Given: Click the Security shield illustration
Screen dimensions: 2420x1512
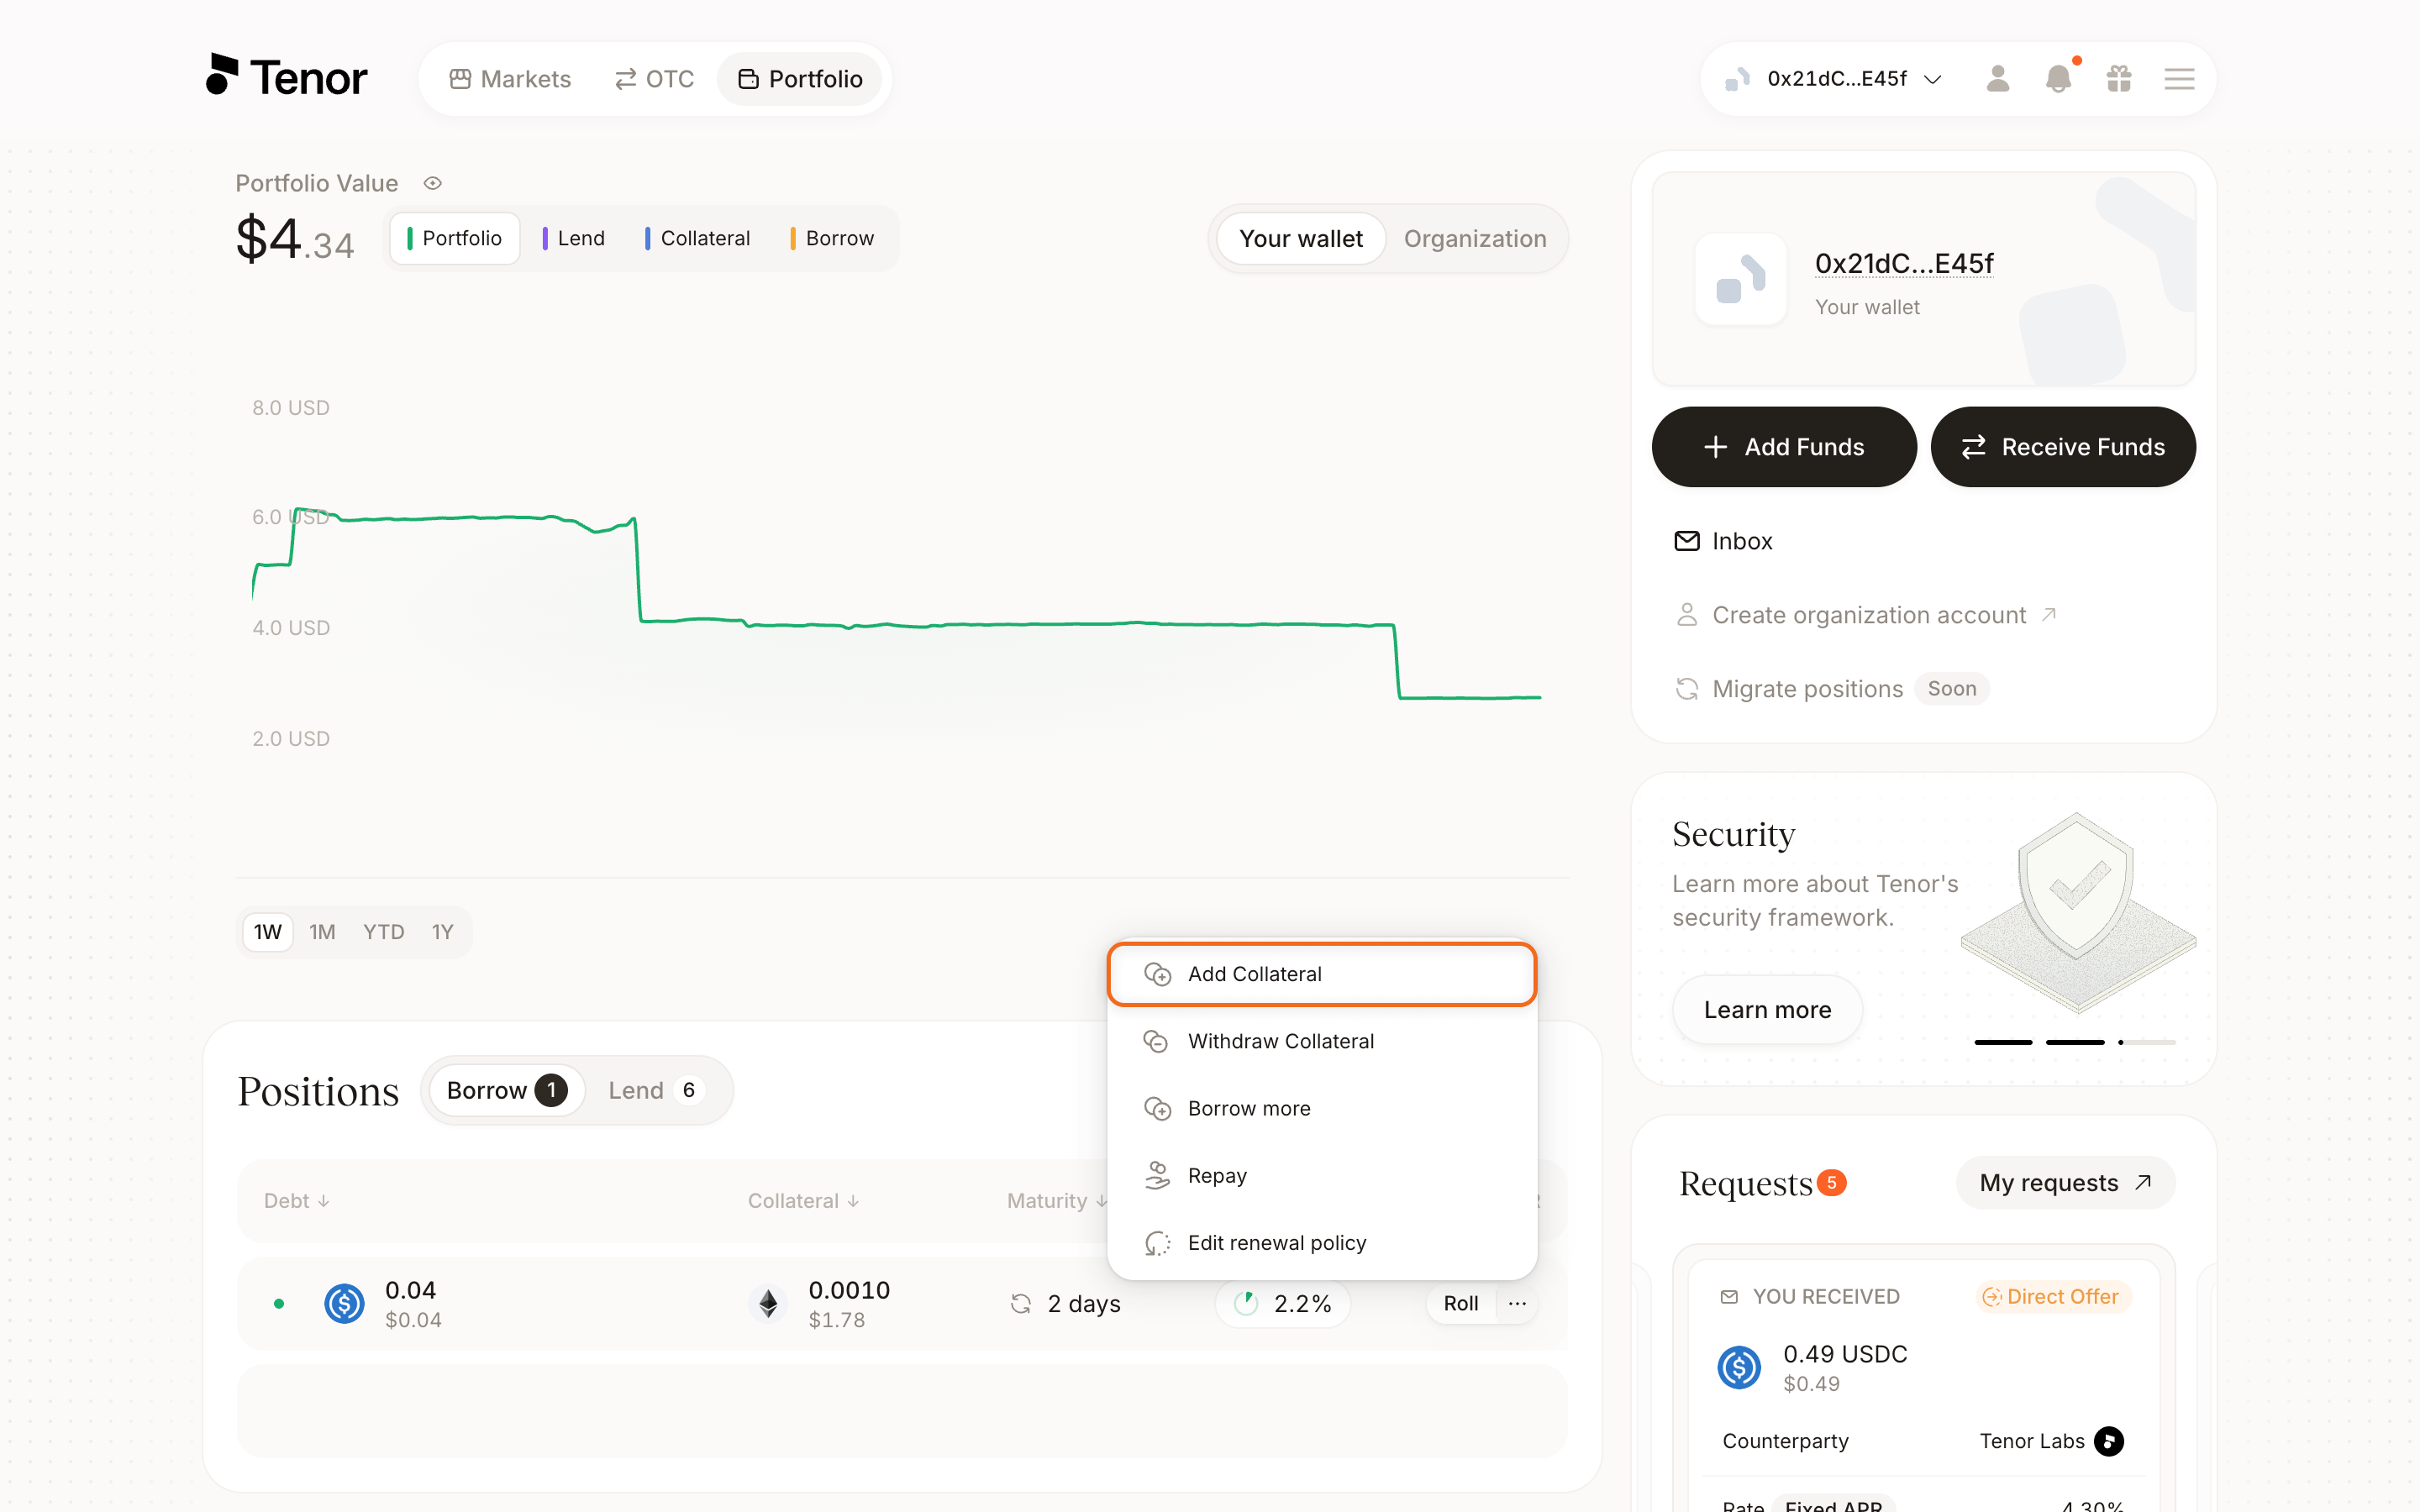Looking at the screenshot, I should (2078, 912).
